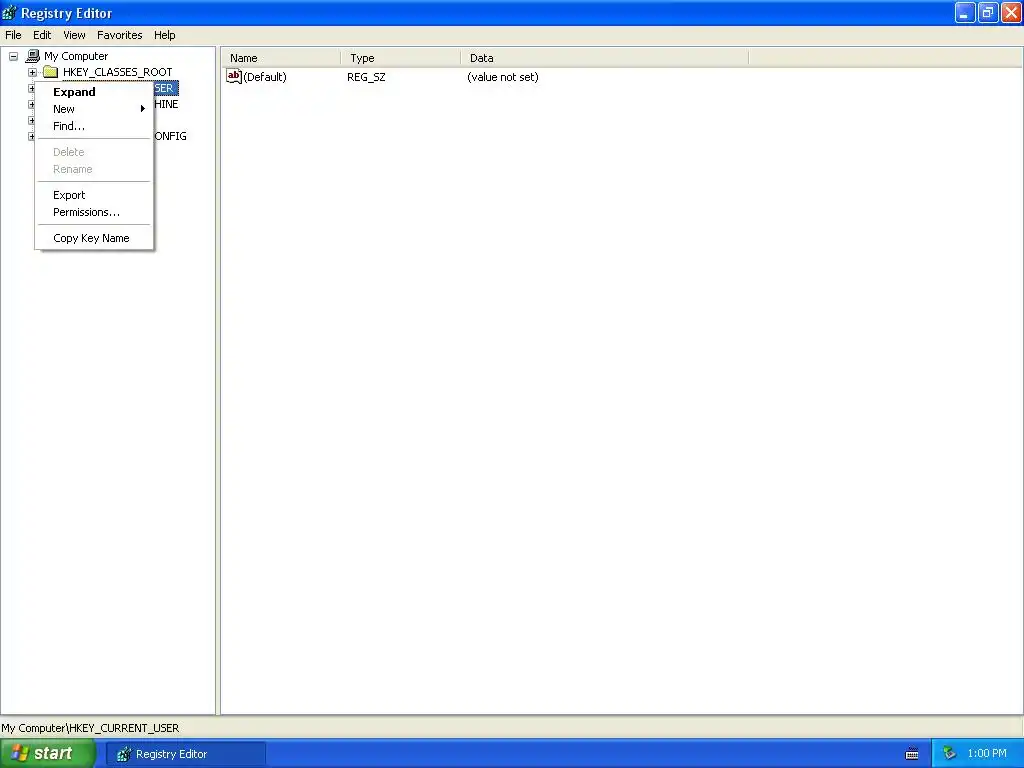Click the (Default) string value icon

coord(234,76)
